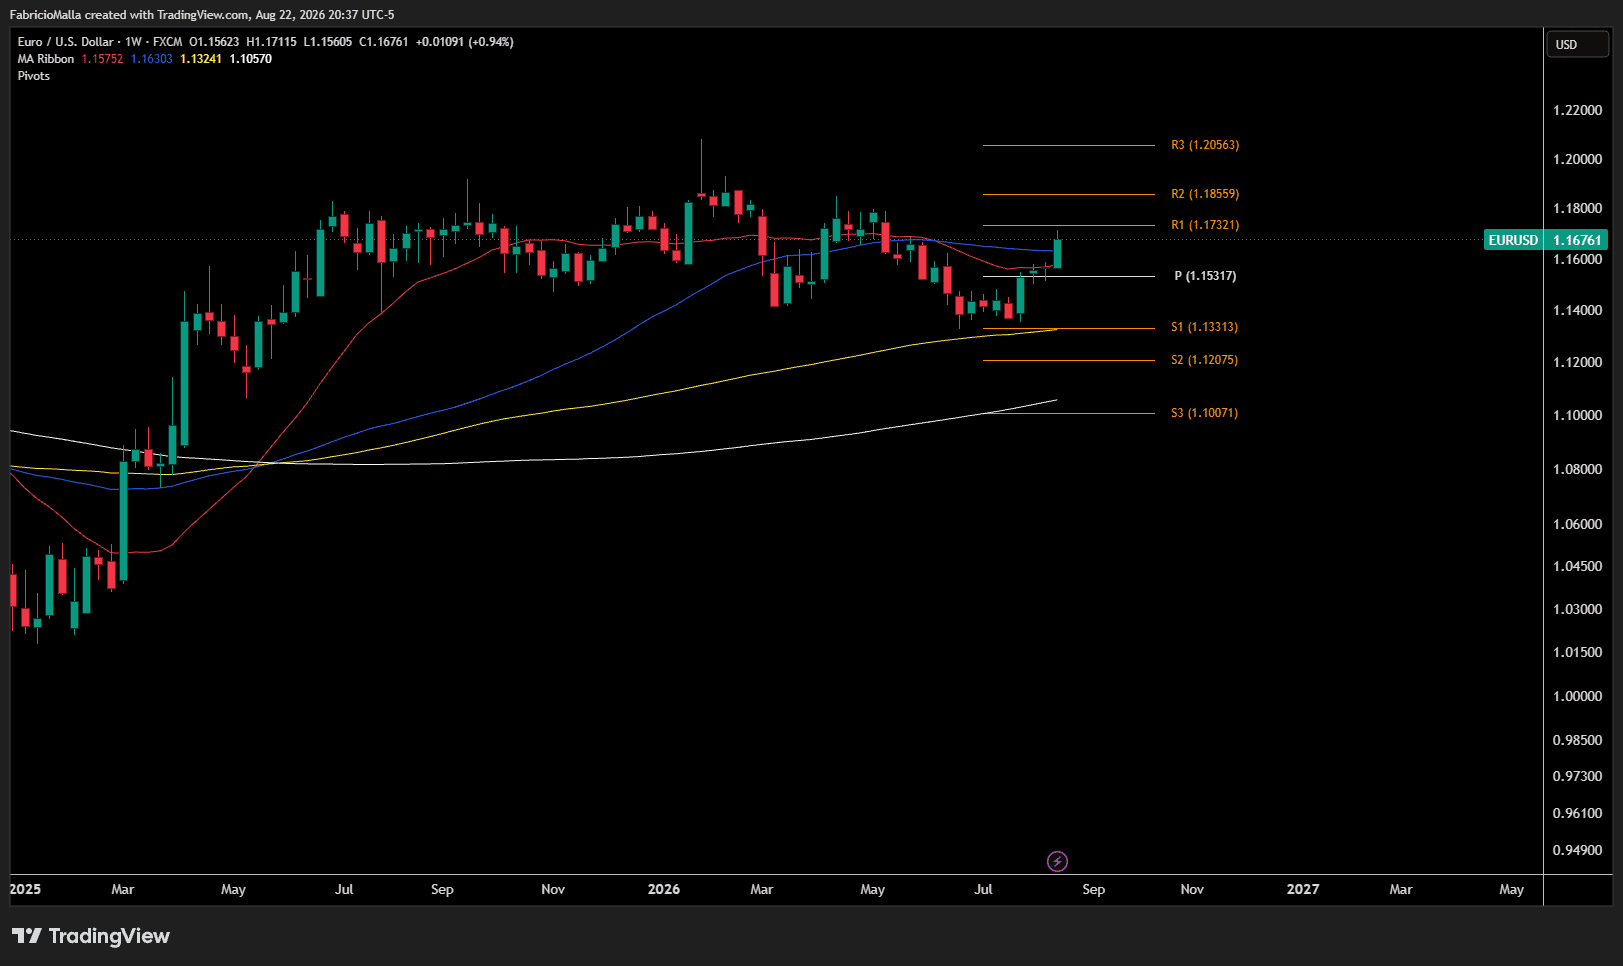
Task: Click the 2027 label on the time axis
Action: (x=1302, y=889)
